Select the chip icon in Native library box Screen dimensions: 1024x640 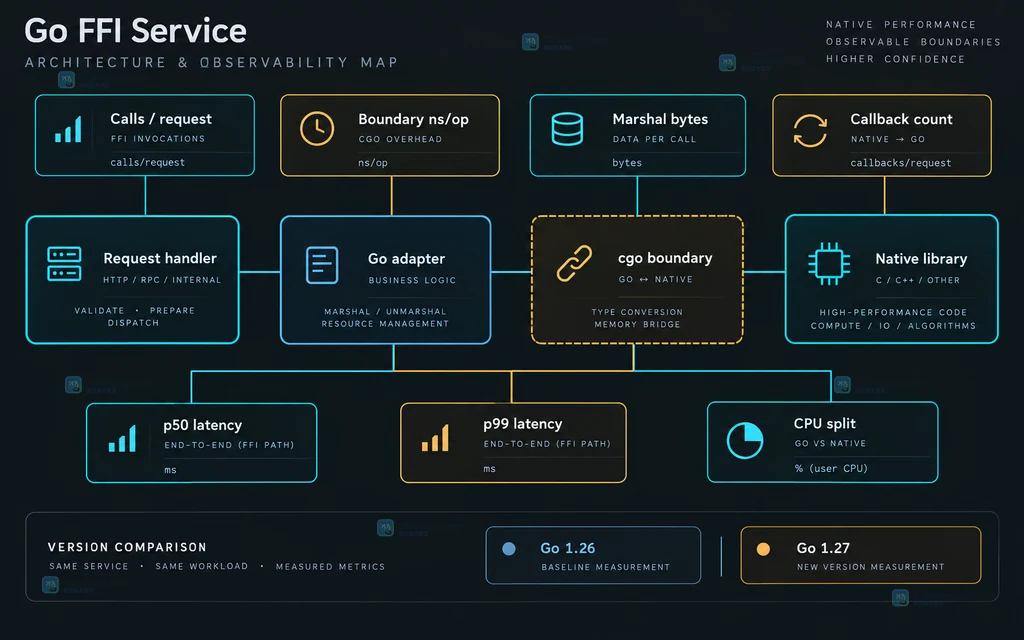tap(829, 264)
